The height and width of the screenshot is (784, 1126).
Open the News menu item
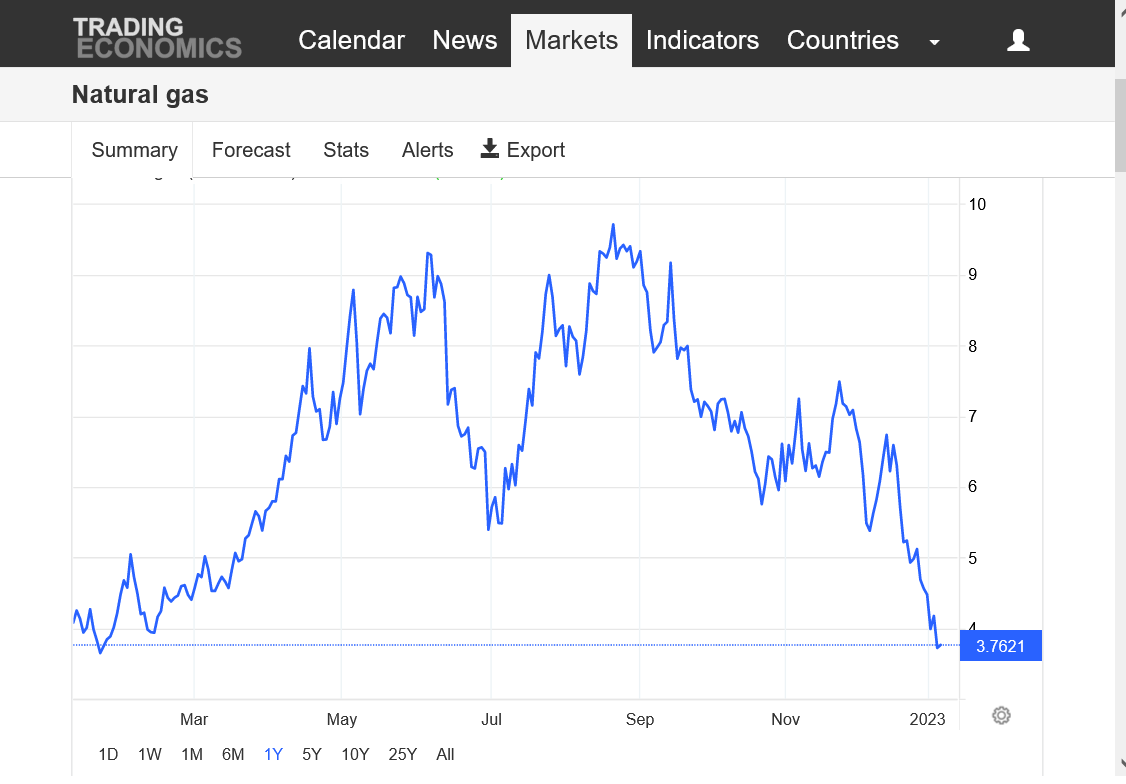[465, 40]
